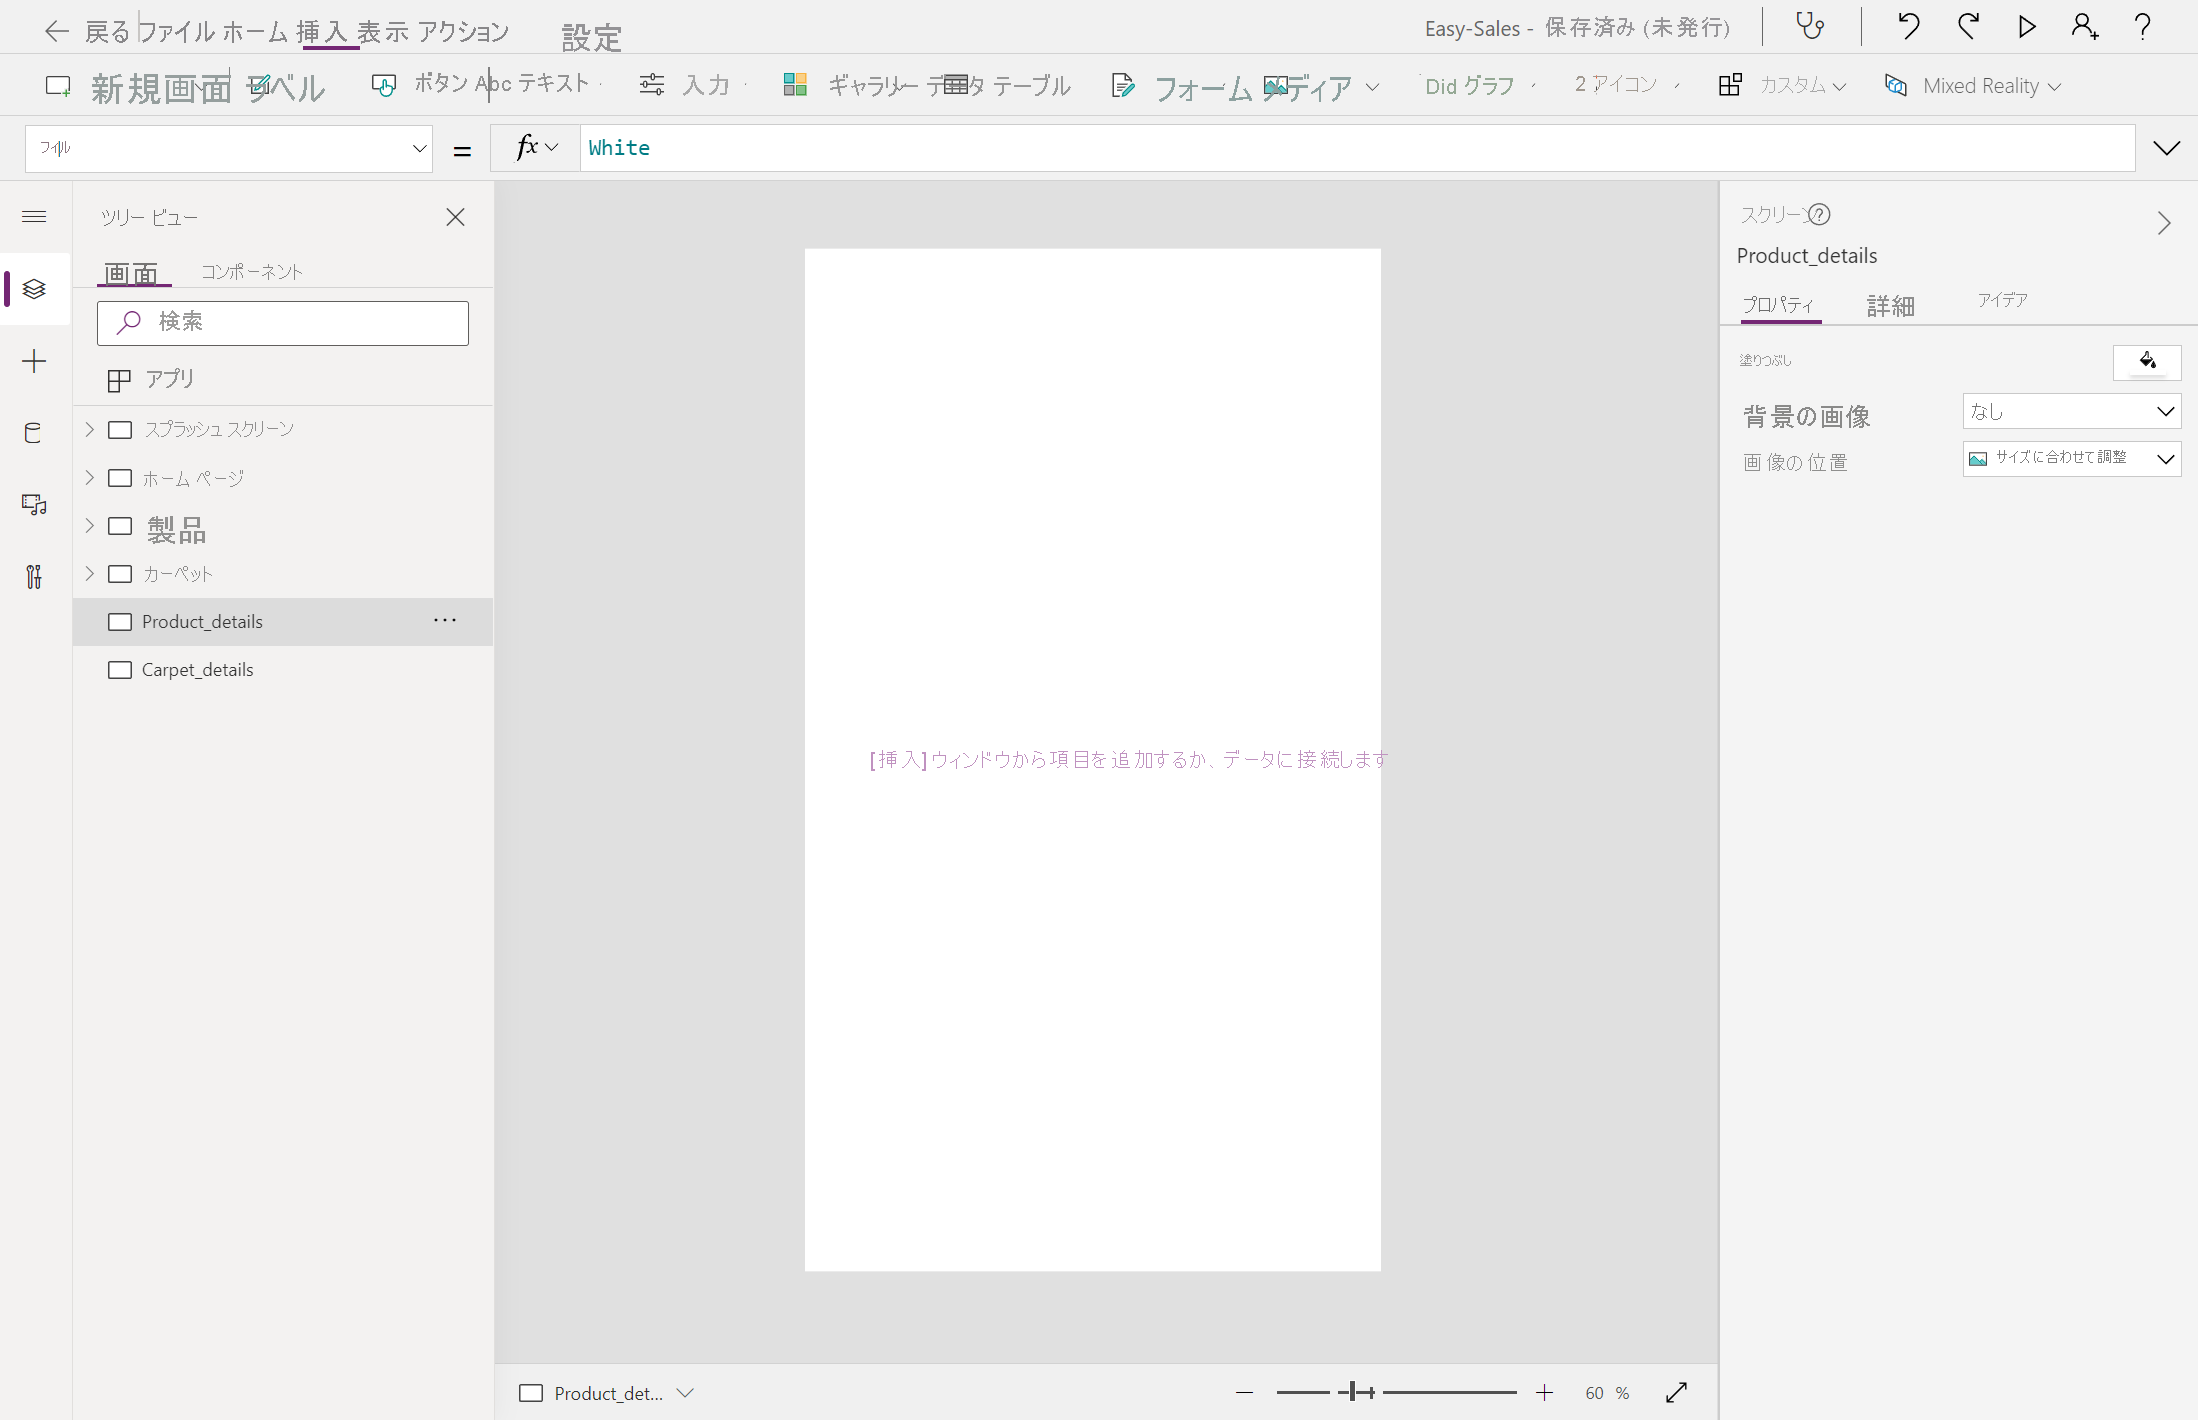
Task: Open the image position dropdown
Action: [x=2072, y=458]
